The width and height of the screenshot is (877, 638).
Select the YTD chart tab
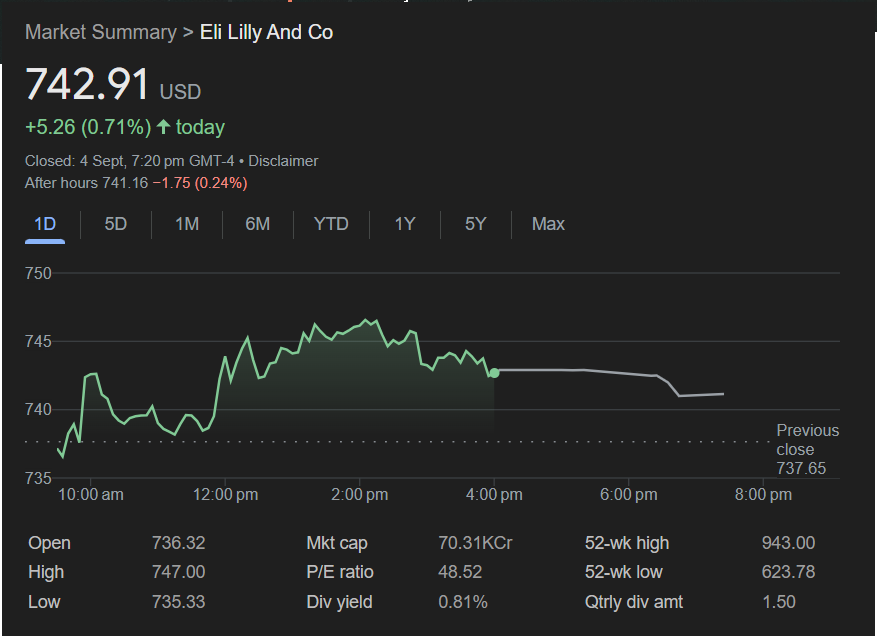331,224
